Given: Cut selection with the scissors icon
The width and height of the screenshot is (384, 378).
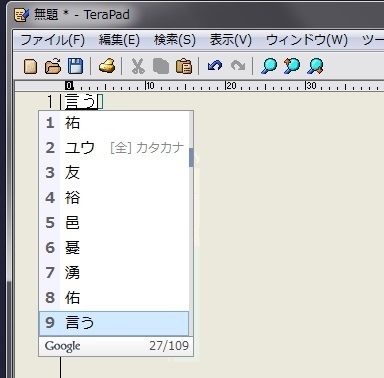Looking at the screenshot, I should (138, 66).
